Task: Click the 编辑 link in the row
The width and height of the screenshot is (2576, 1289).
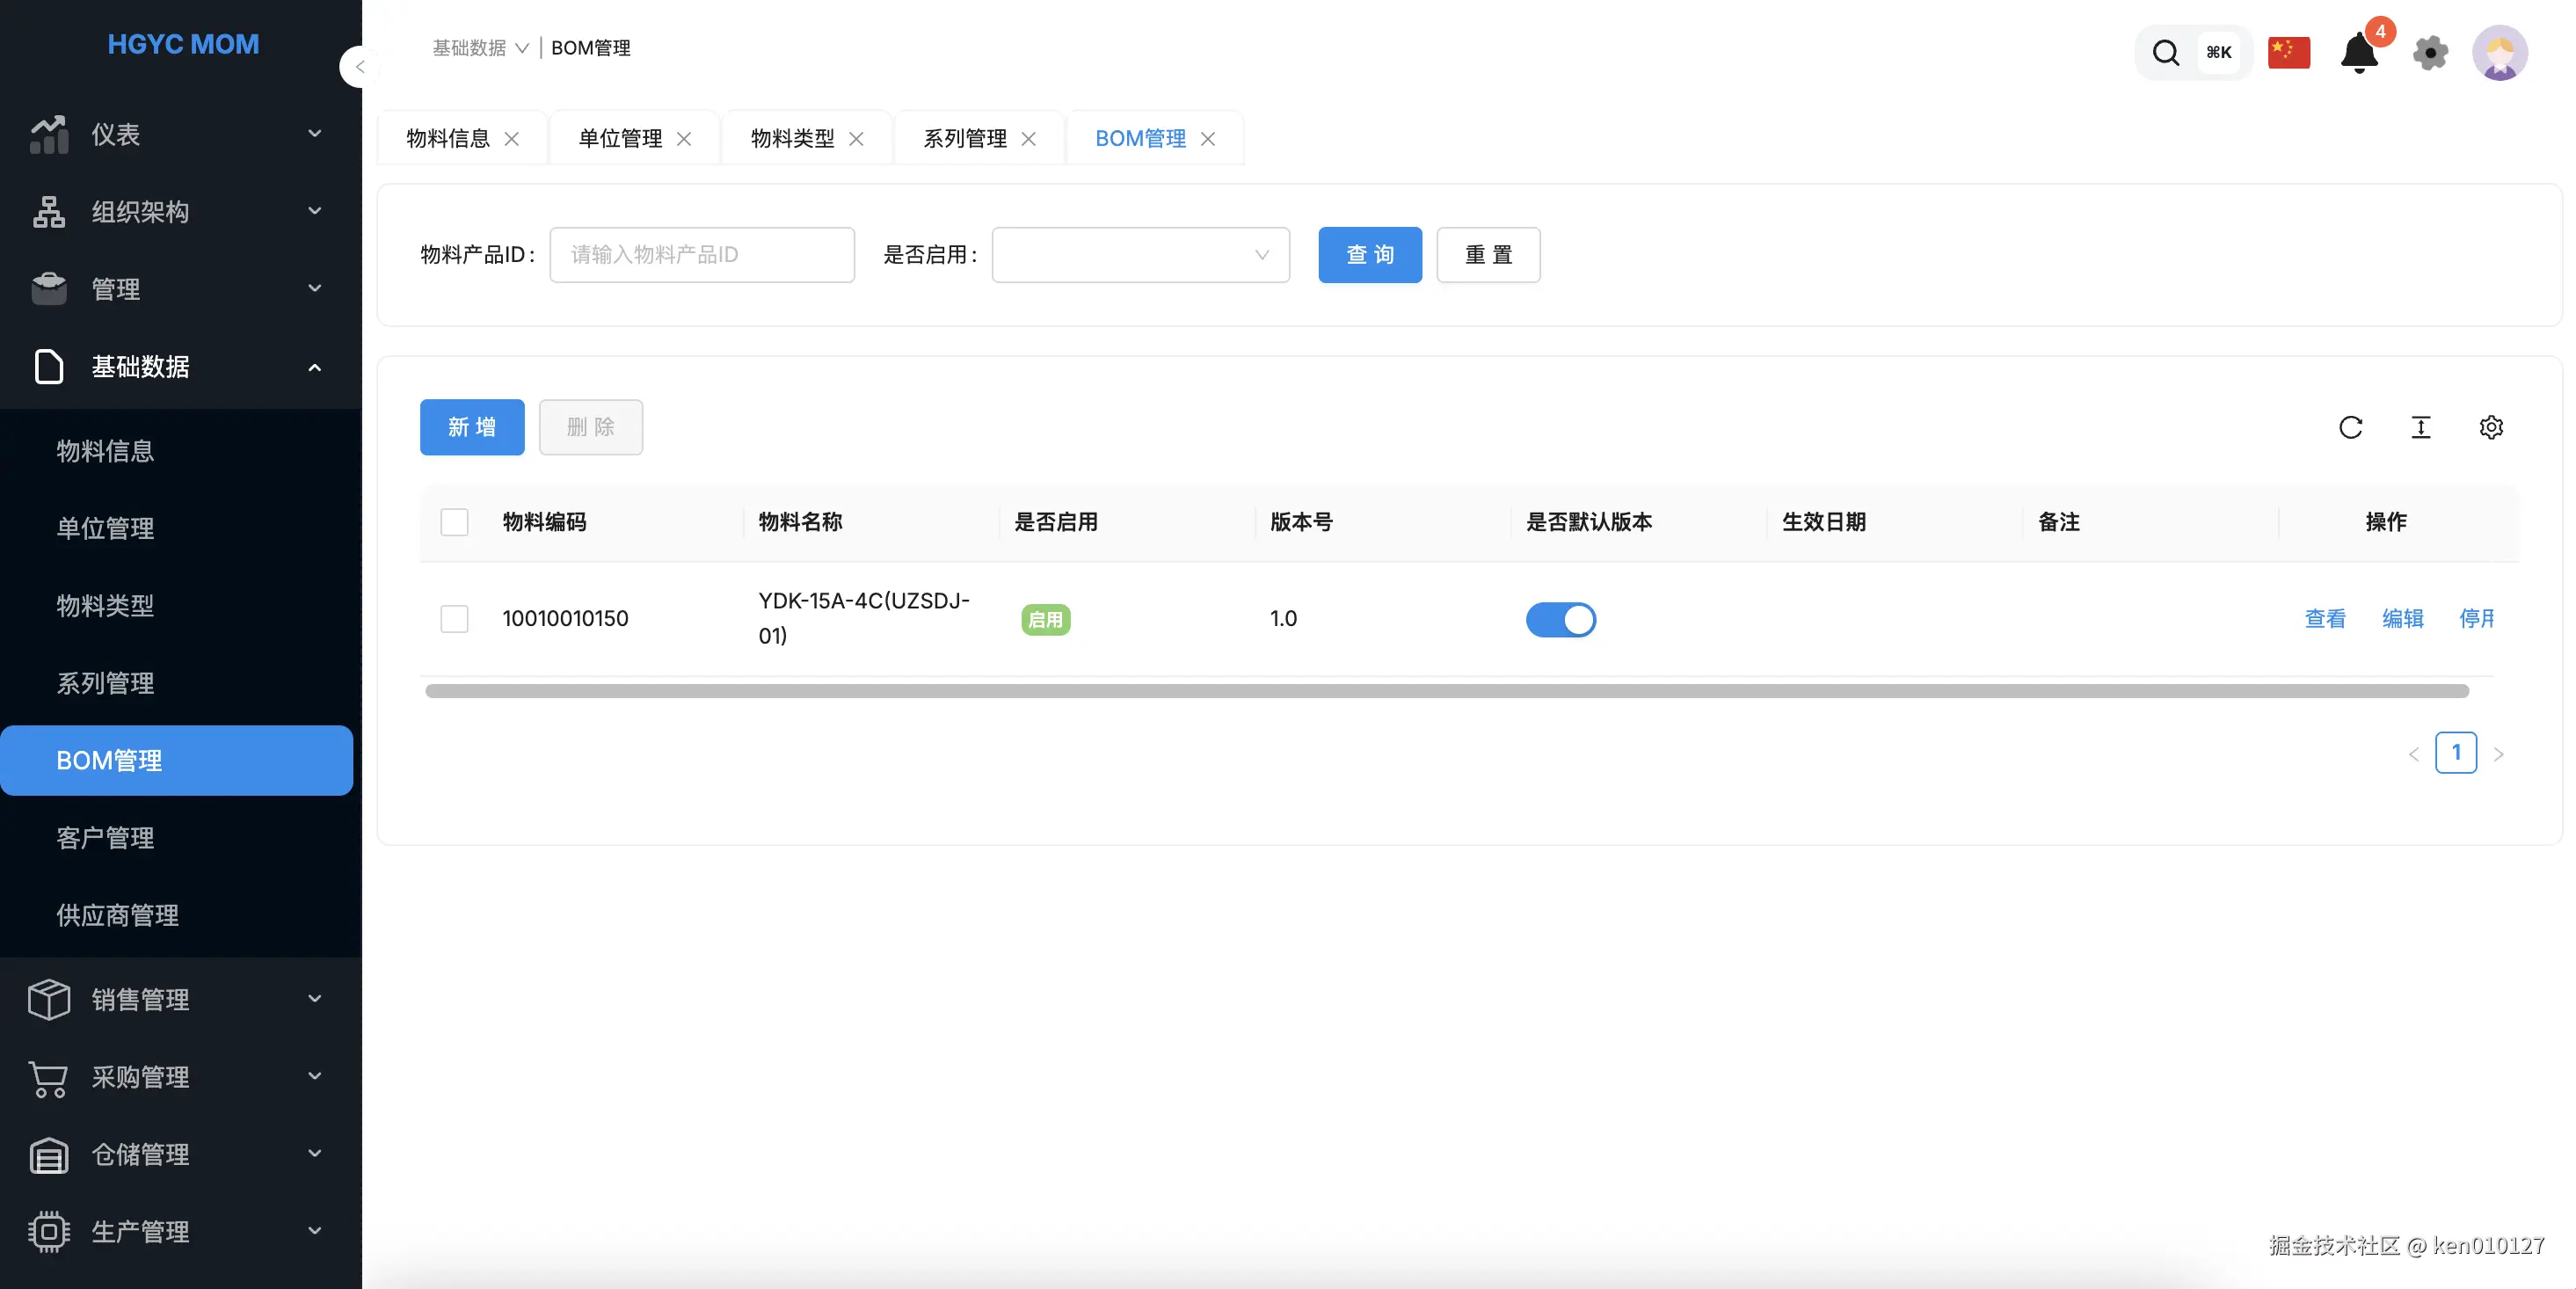Action: (2402, 619)
